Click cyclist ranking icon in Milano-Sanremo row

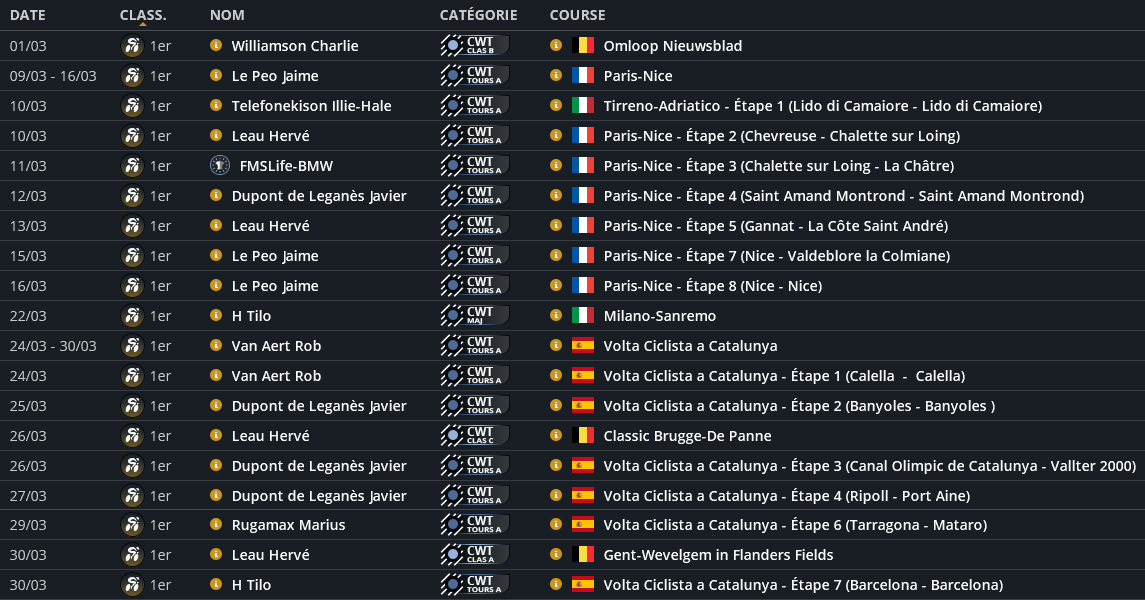coord(131,316)
